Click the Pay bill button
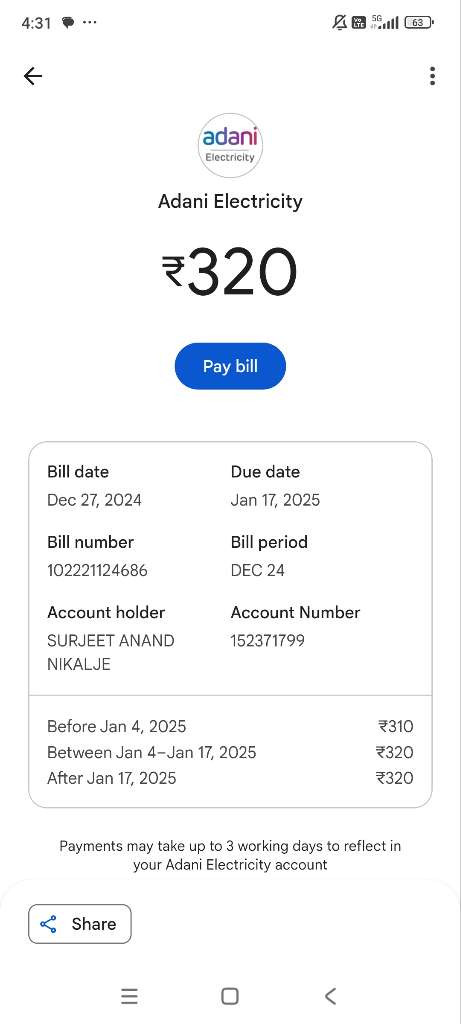Screen dimensions: 461x1024 pyautogui.click(x=230, y=366)
